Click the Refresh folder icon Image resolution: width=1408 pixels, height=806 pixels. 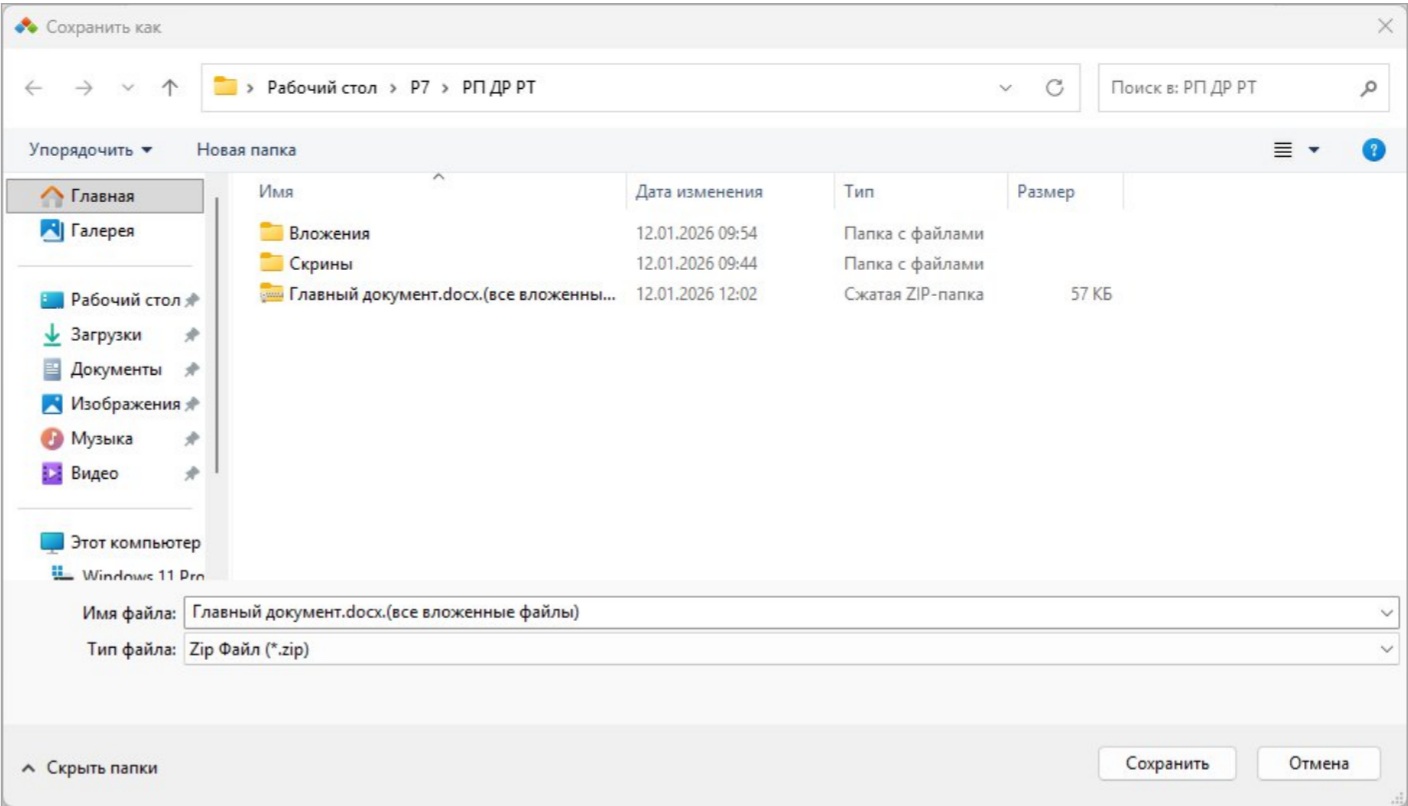tap(1053, 88)
